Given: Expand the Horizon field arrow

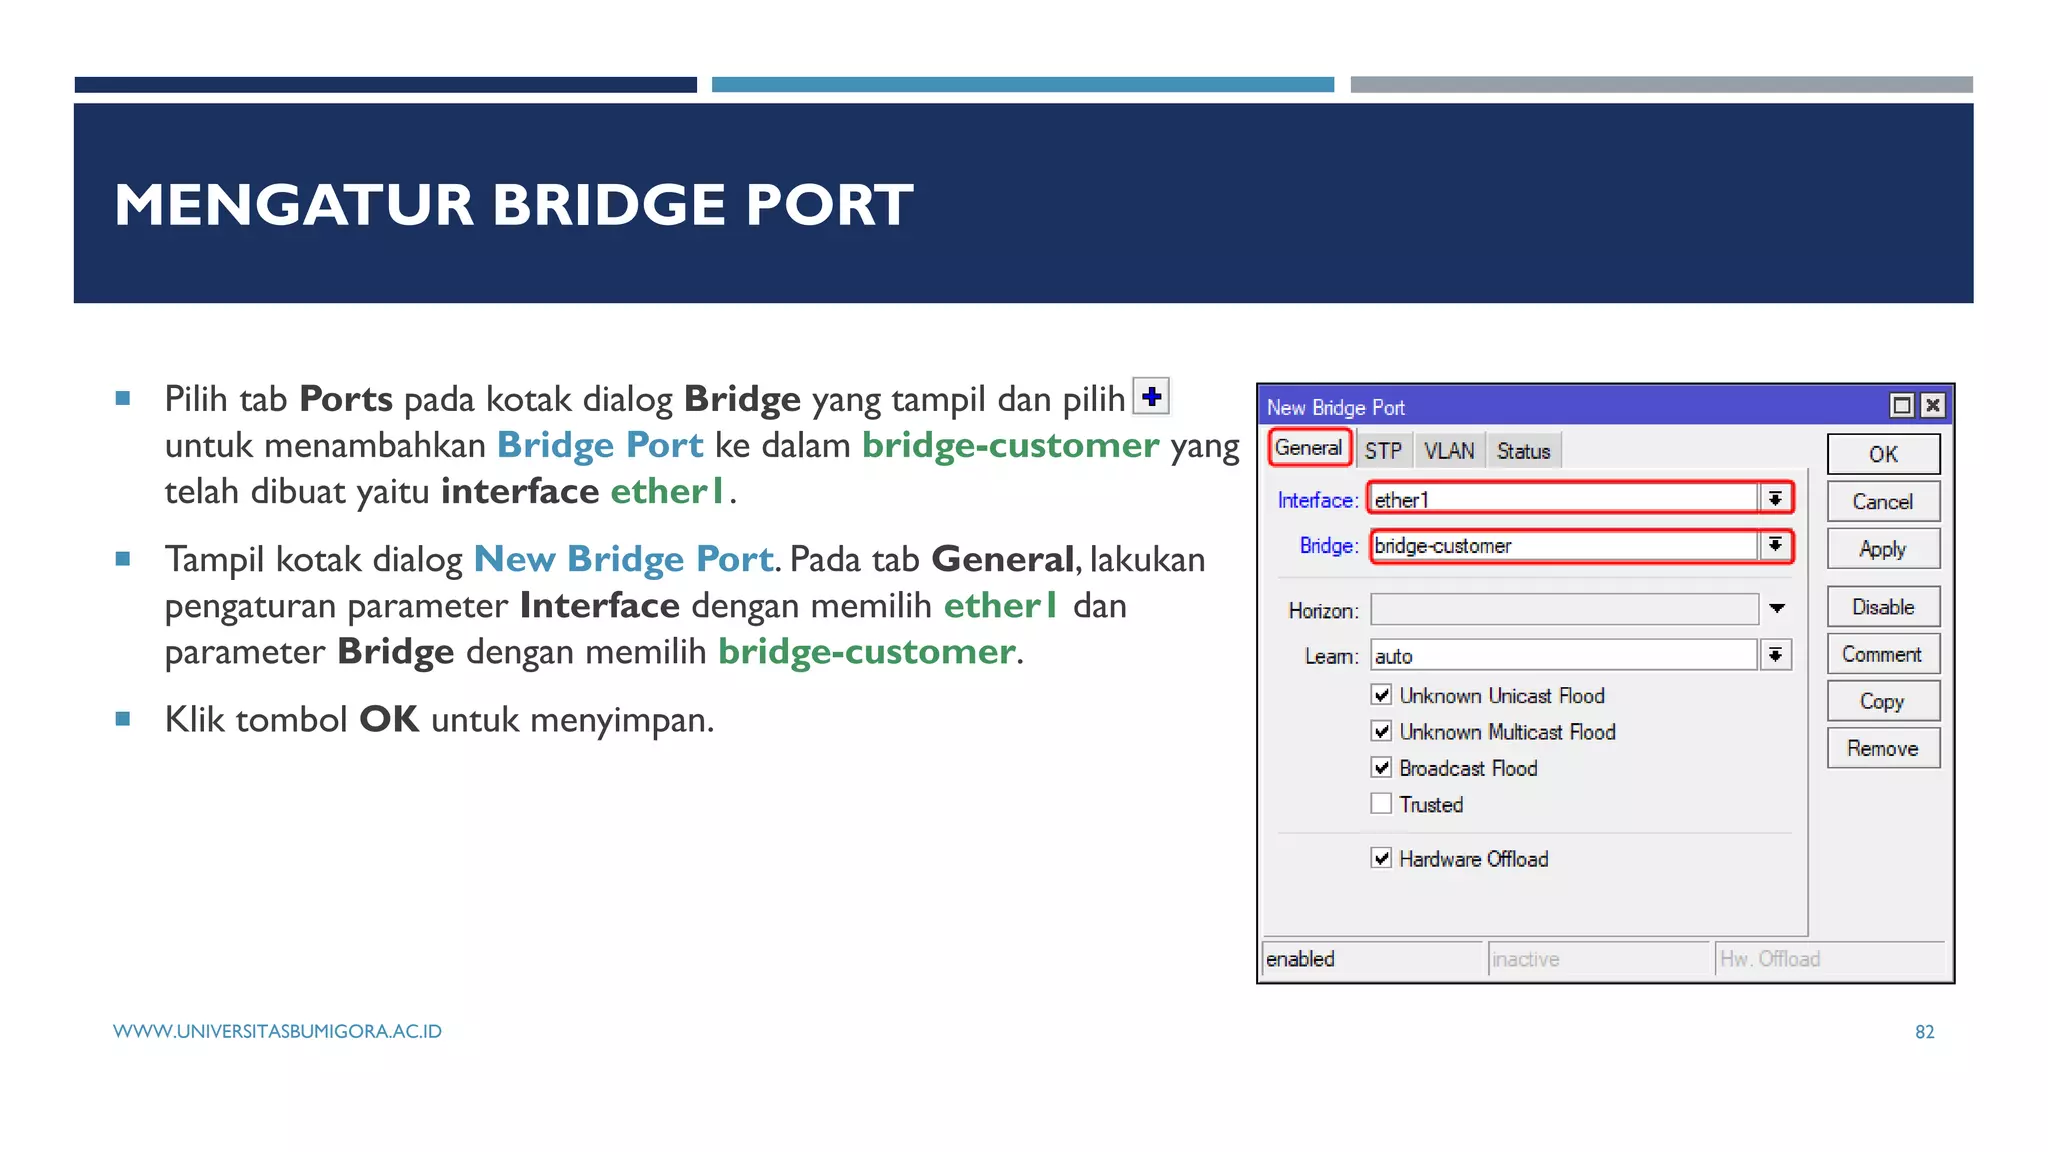Looking at the screenshot, I should (1777, 608).
